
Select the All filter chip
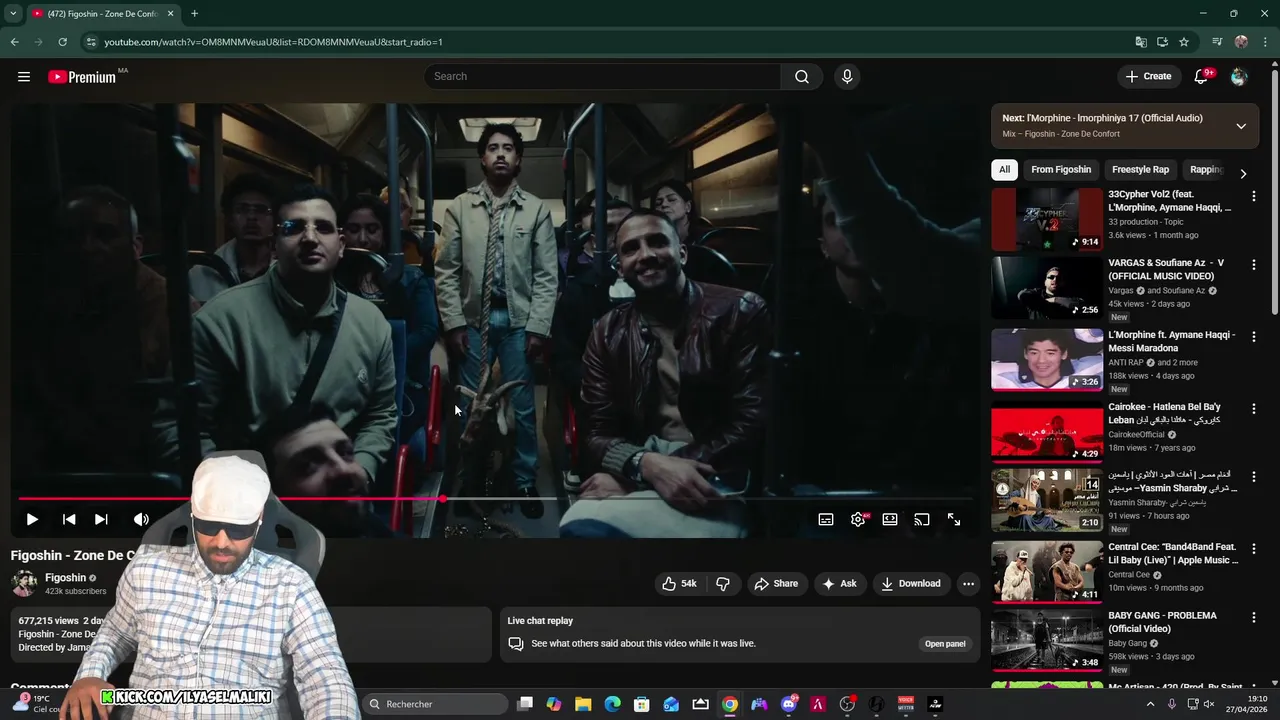coord(1005,170)
